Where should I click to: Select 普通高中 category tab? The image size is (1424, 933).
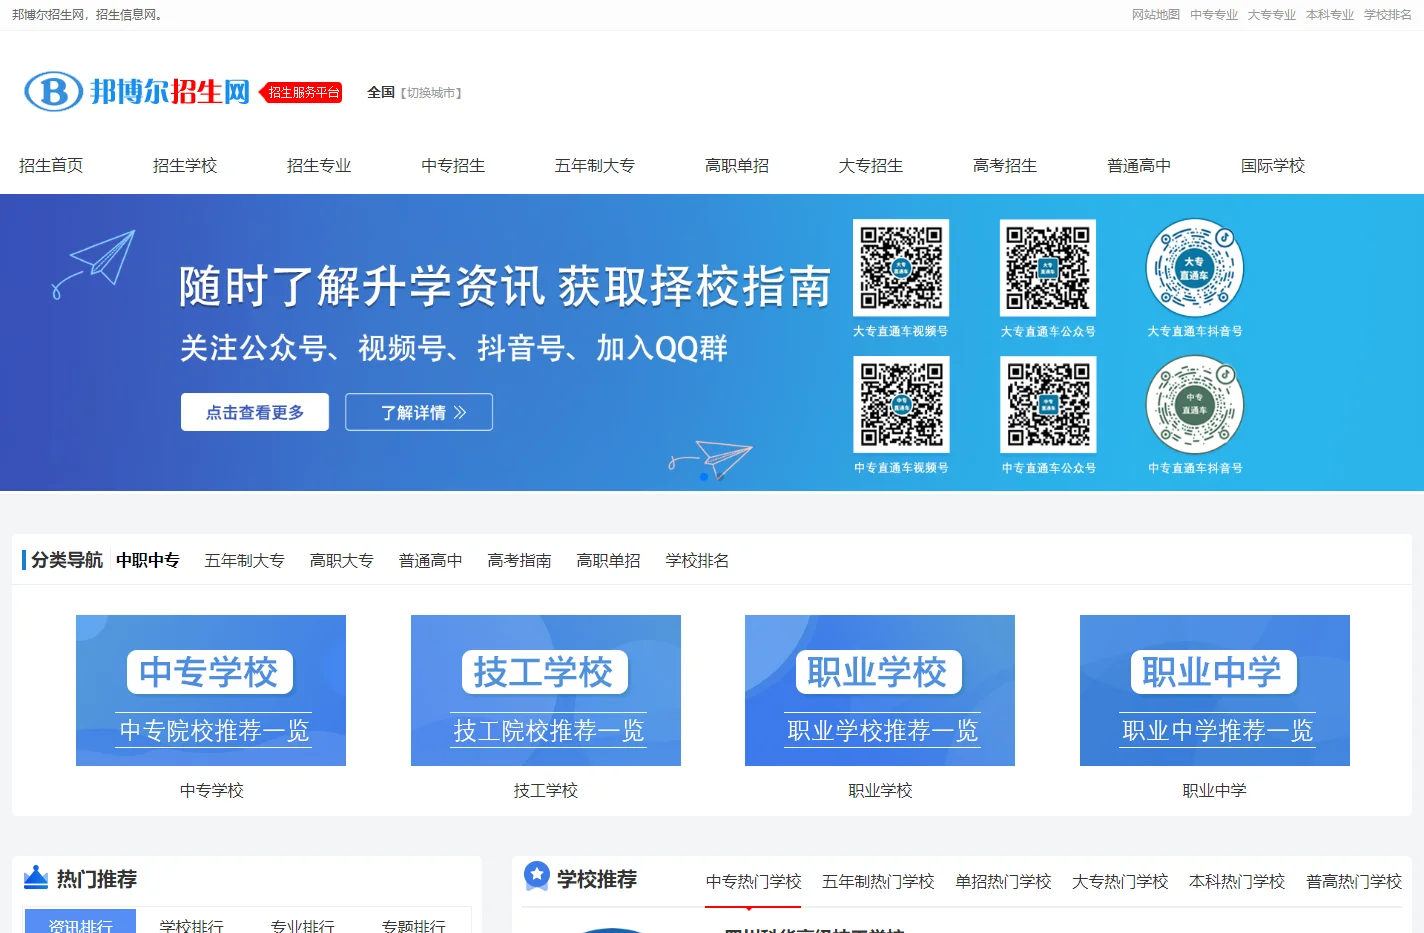point(431,561)
